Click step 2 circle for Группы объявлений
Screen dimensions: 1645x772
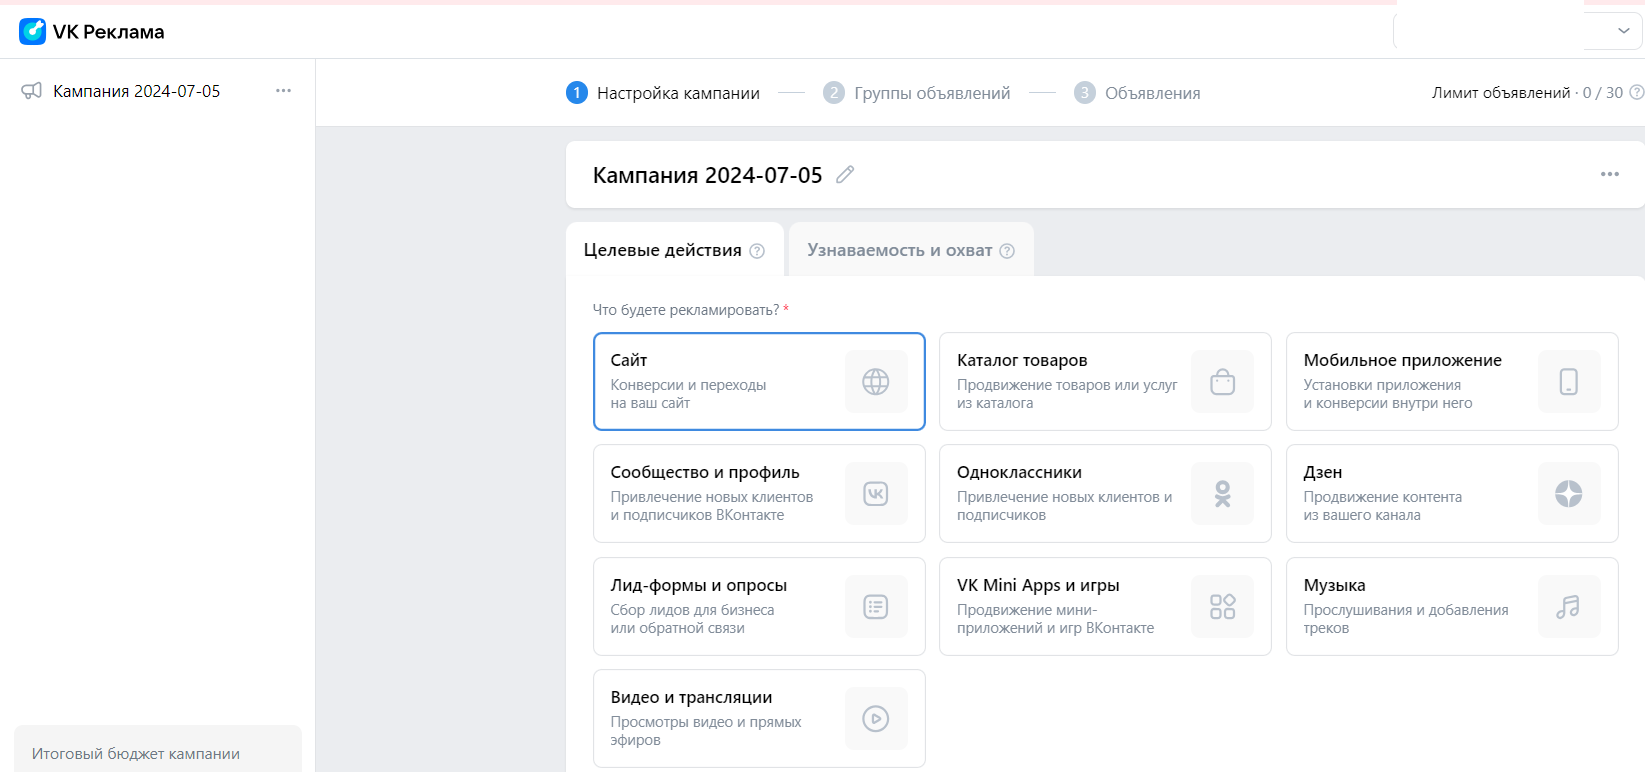pos(834,93)
